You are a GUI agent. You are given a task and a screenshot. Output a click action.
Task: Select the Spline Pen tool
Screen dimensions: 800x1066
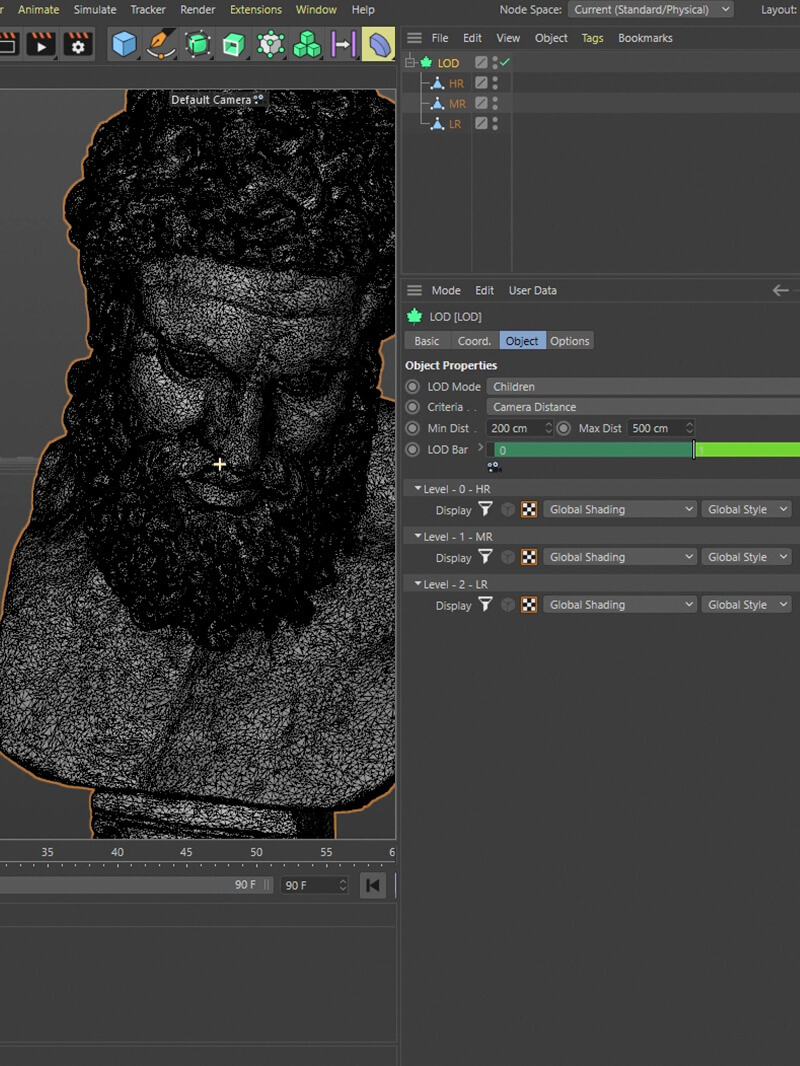(161, 45)
